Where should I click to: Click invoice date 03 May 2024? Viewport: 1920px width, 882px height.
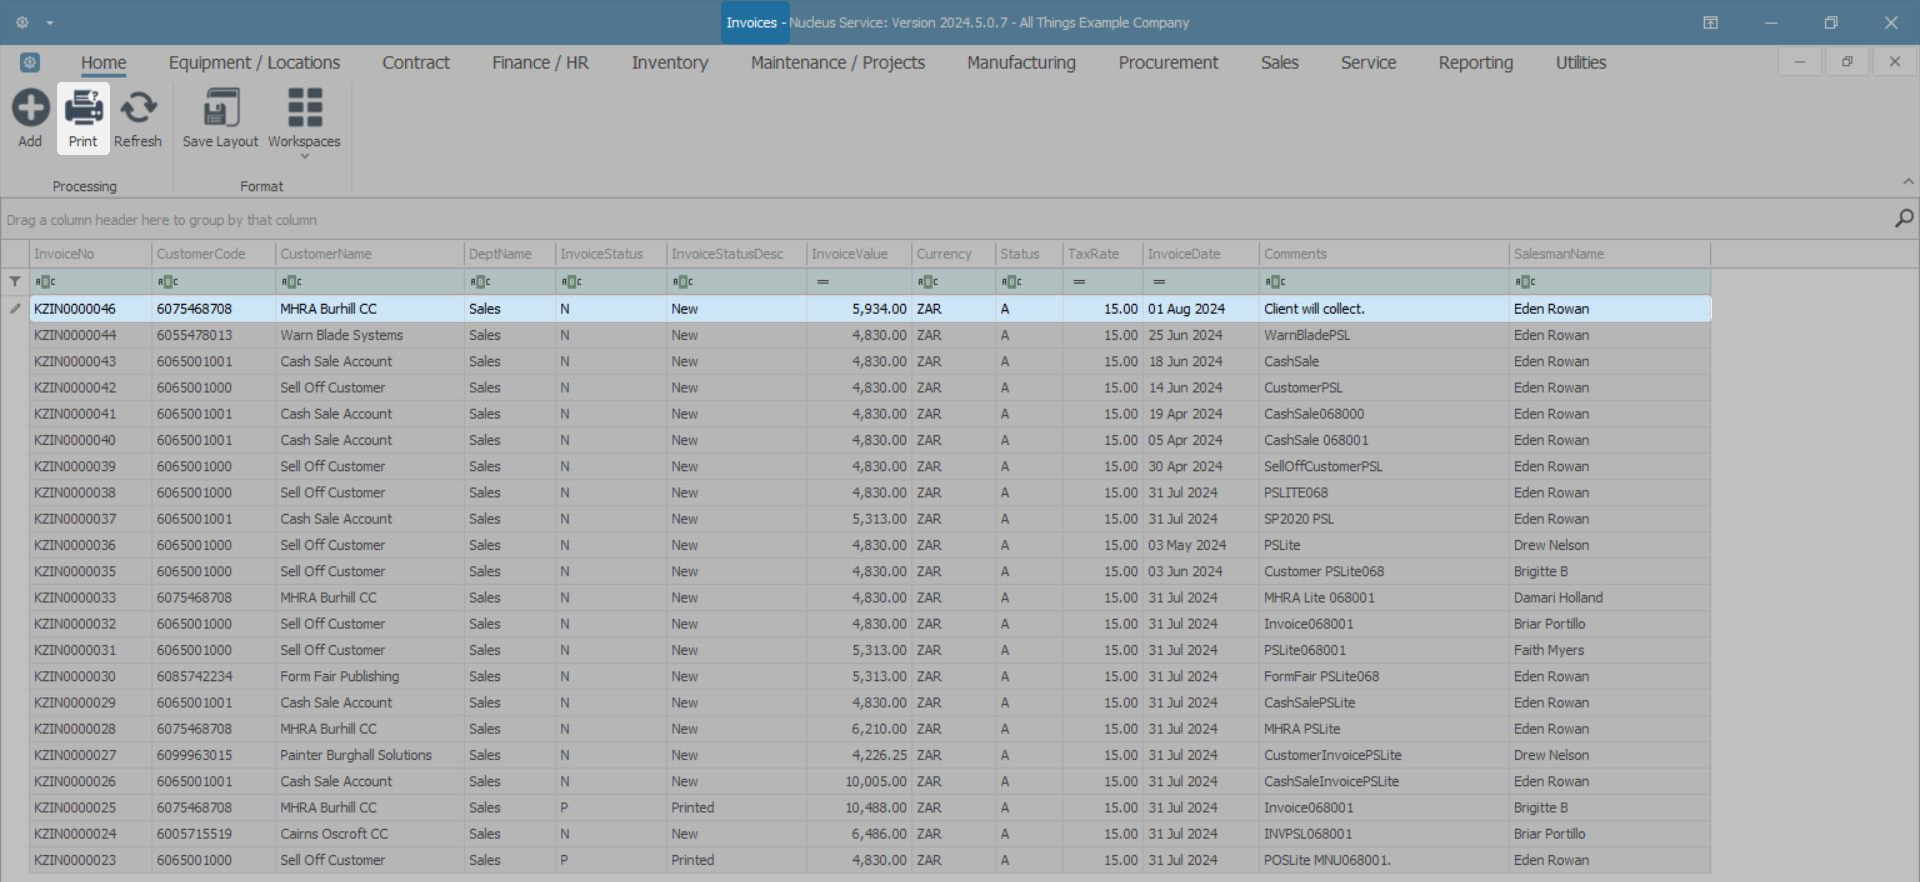[x=1187, y=545]
